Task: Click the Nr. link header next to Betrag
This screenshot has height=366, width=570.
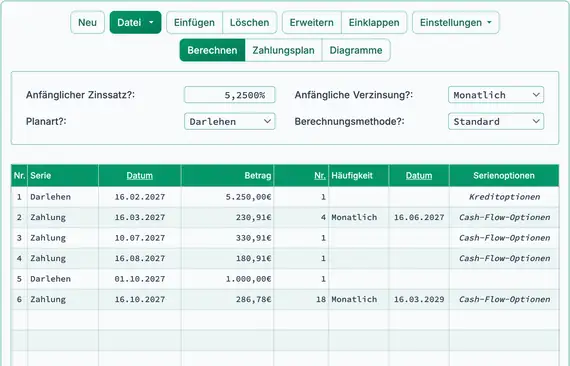Action: [x=320, y=176]
